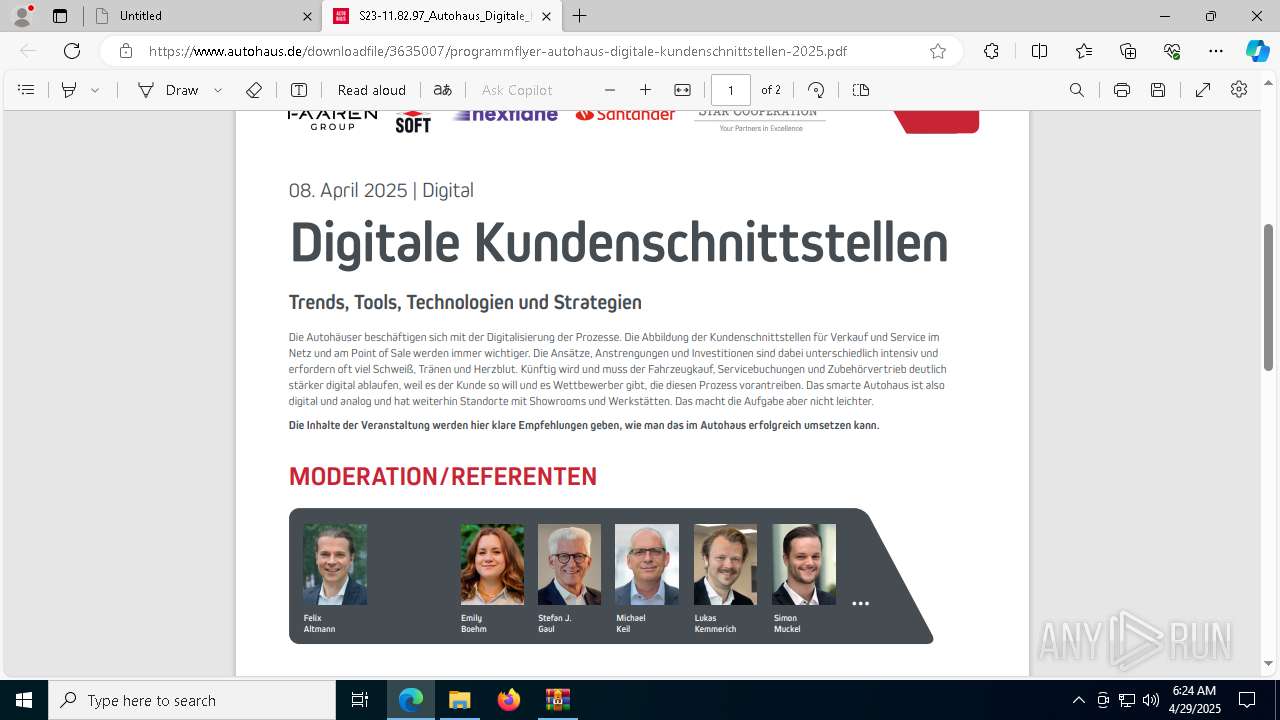Open the Windows Start menu
The image size is (1280, 720).
[x=24, y=700]
